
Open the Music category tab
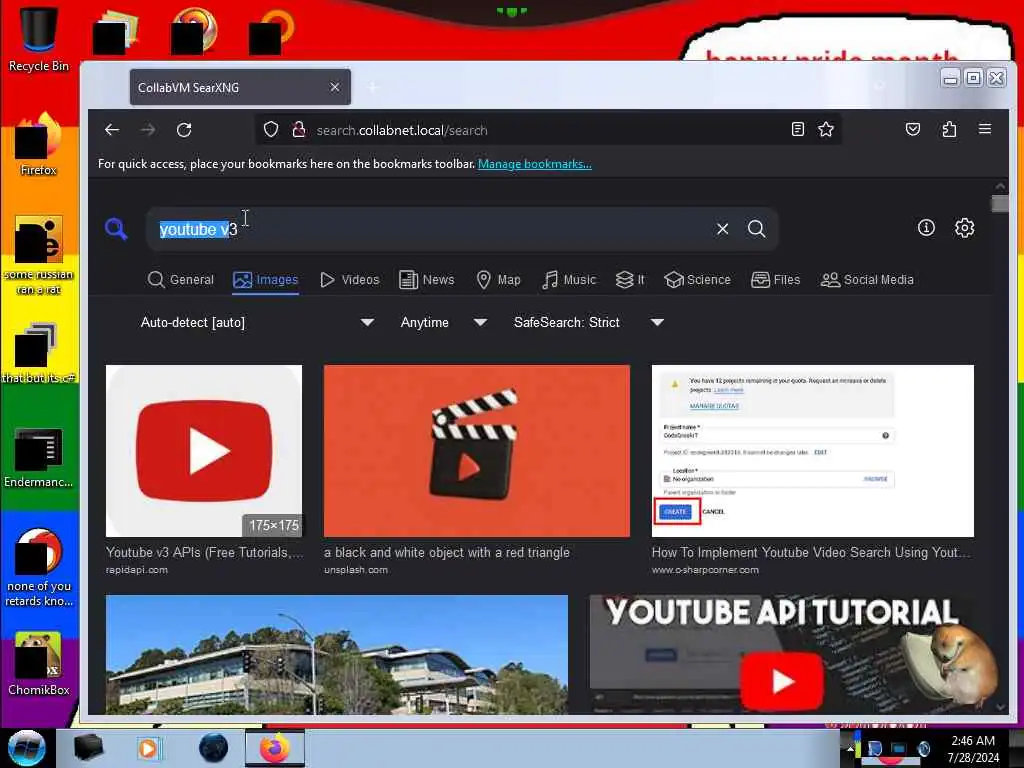tap(569, 280)
